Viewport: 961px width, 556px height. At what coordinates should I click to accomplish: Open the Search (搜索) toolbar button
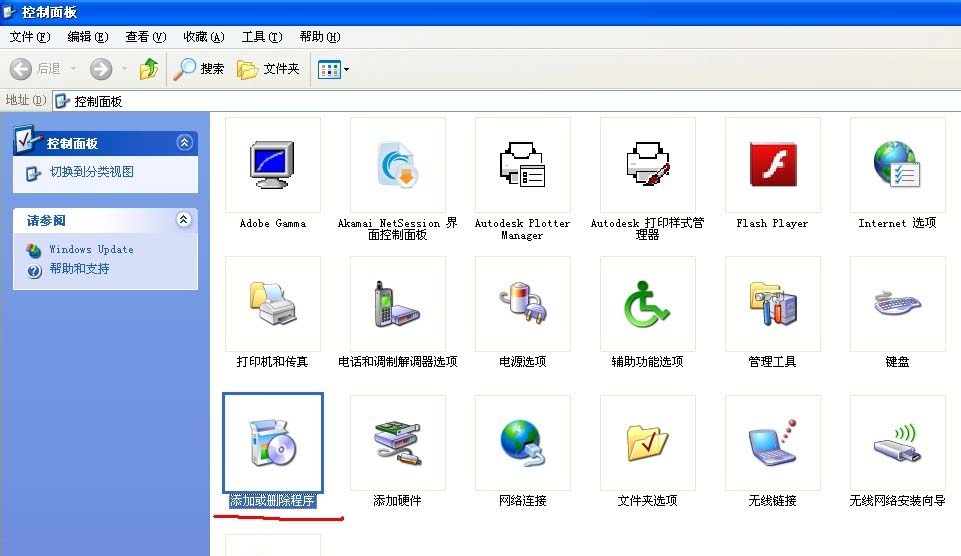point(199,69)
